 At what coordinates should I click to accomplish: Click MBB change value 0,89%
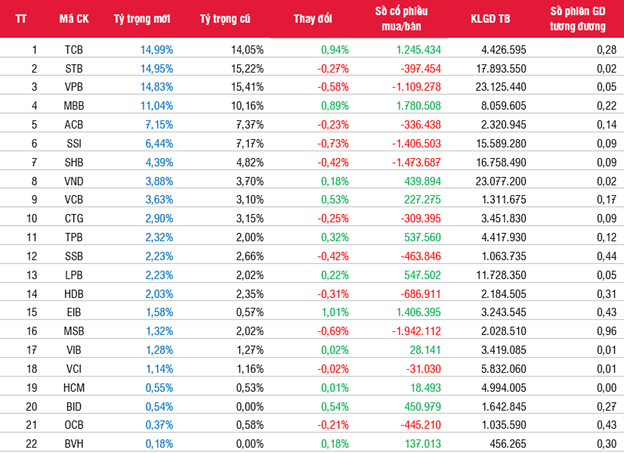335,106
